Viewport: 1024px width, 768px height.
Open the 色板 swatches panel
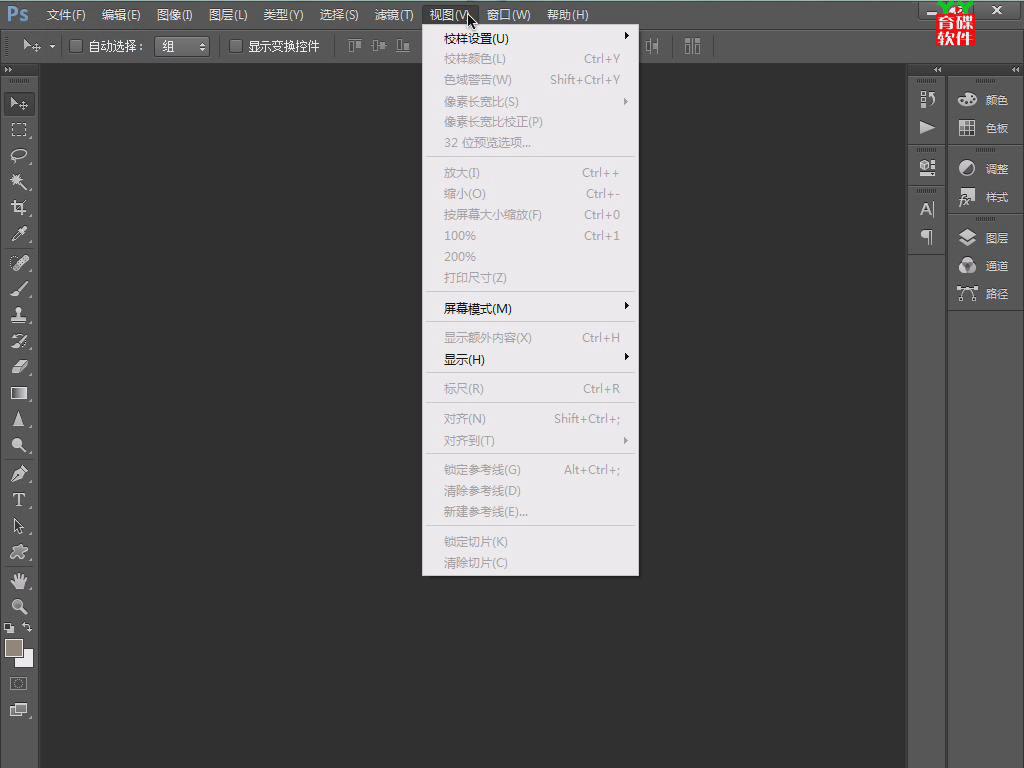coord(984,128)
